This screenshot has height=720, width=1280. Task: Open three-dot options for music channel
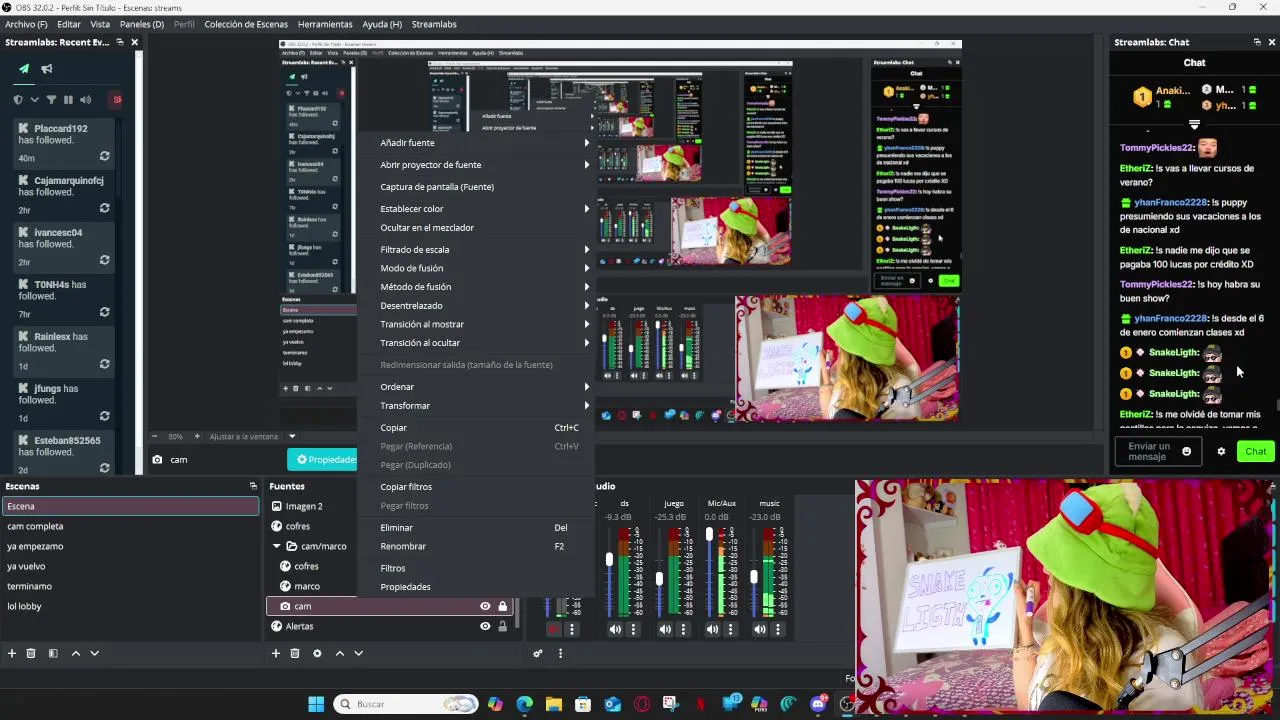pyautogui.click(x=777, y=629)
